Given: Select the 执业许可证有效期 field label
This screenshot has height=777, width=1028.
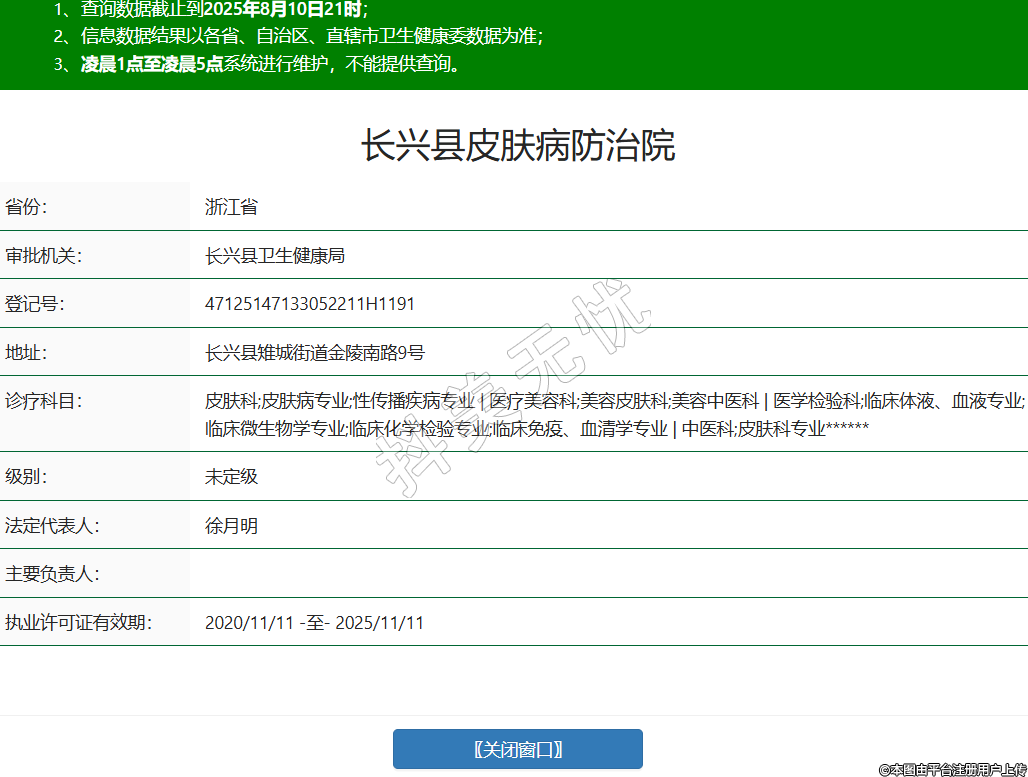Looking at the screenshot, I should click(78, 622).
